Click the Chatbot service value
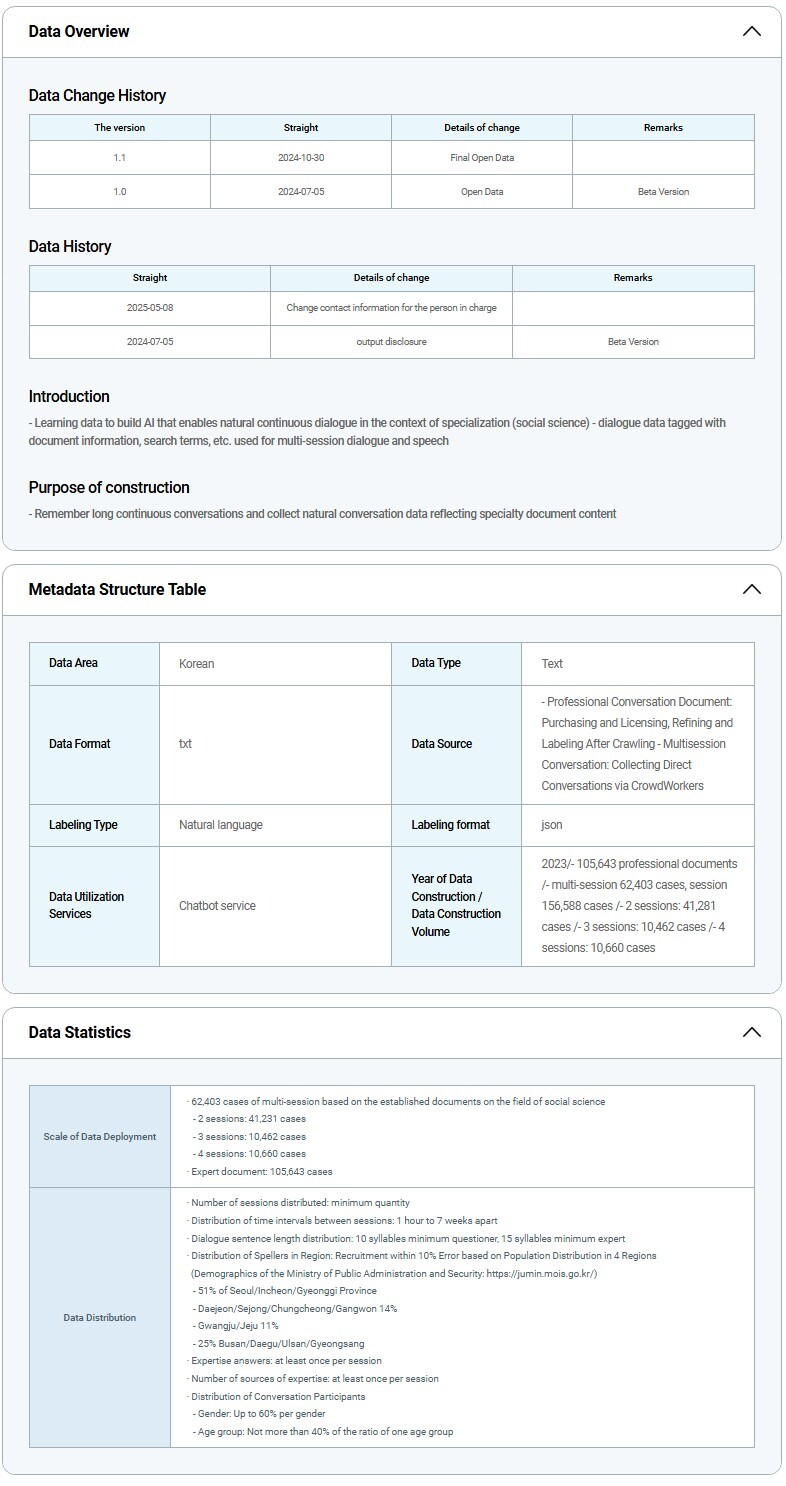This screenshot has width=786, height=1486. pyautogui.click(x=217, y=906)
